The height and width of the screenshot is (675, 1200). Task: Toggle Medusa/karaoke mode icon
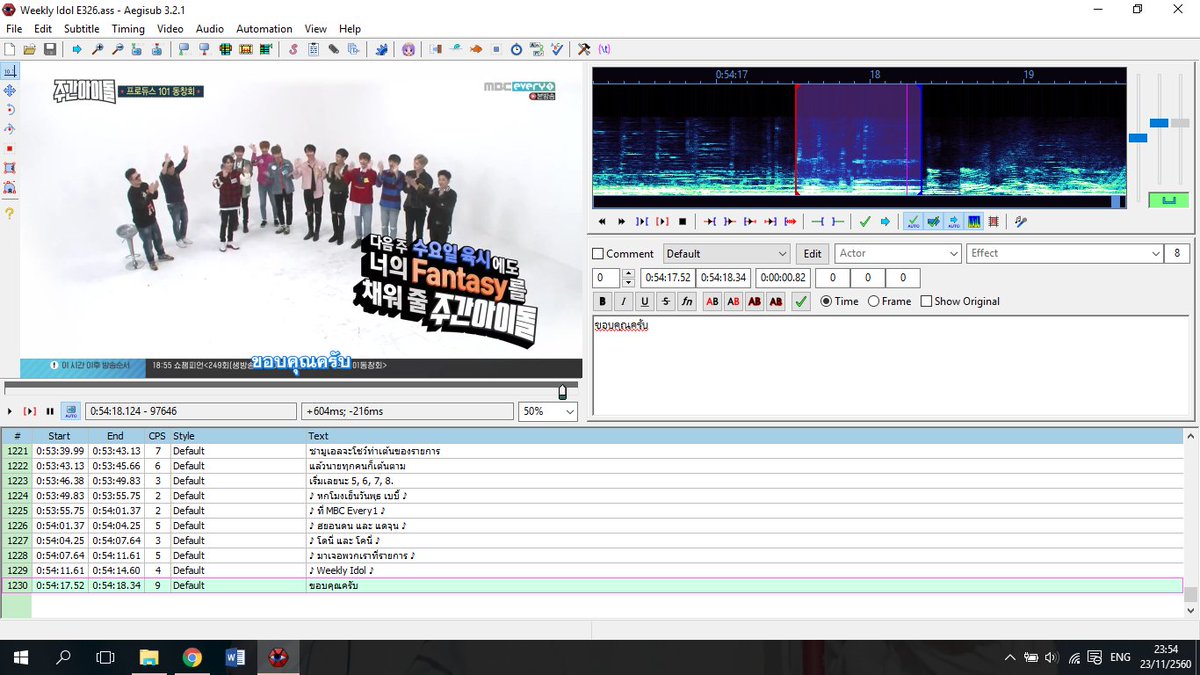[993, 221]
